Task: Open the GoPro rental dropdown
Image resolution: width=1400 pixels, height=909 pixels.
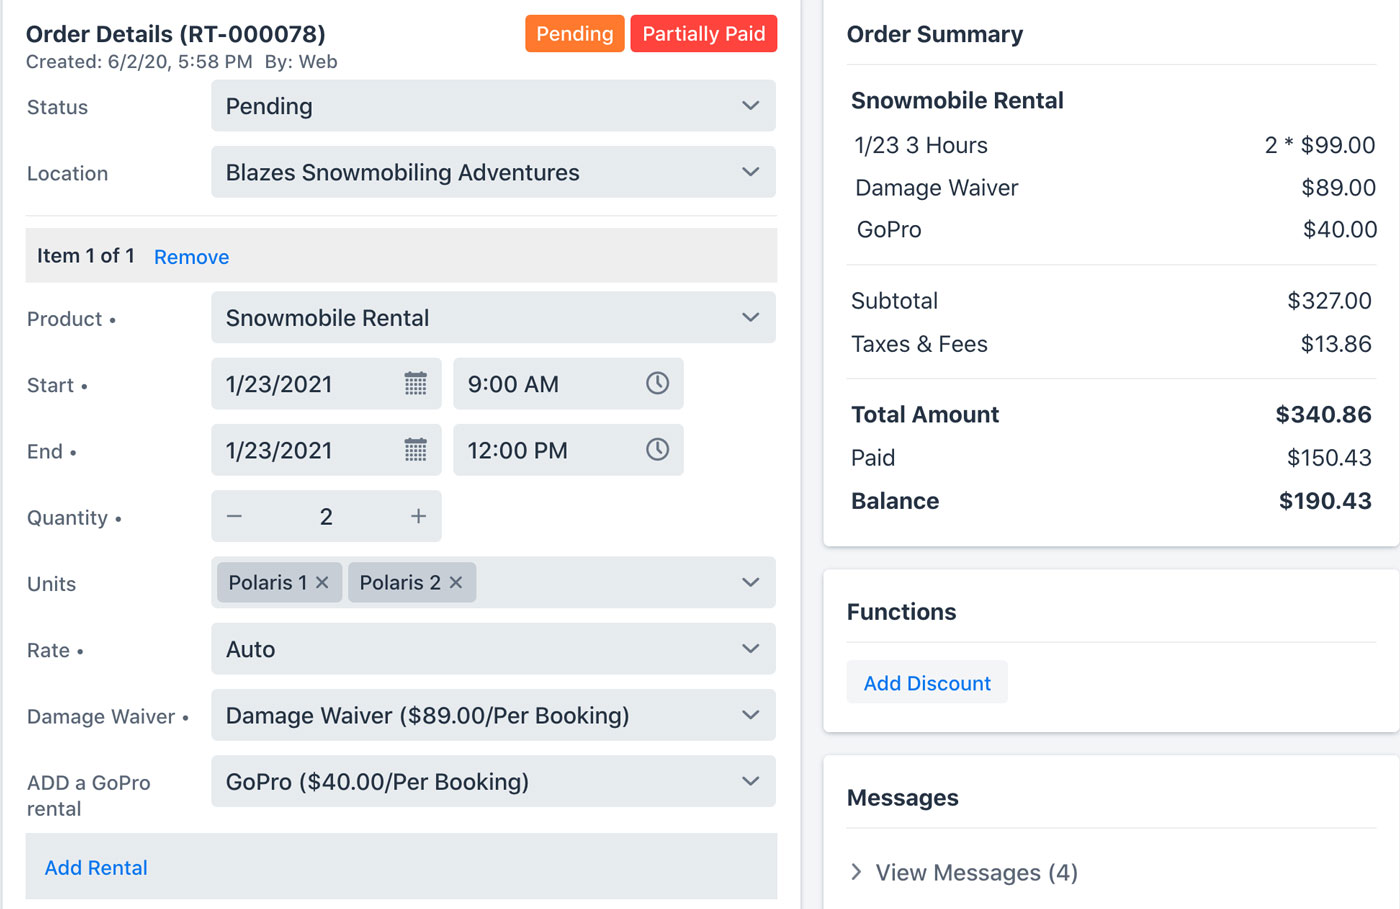Action: (493, 782)
